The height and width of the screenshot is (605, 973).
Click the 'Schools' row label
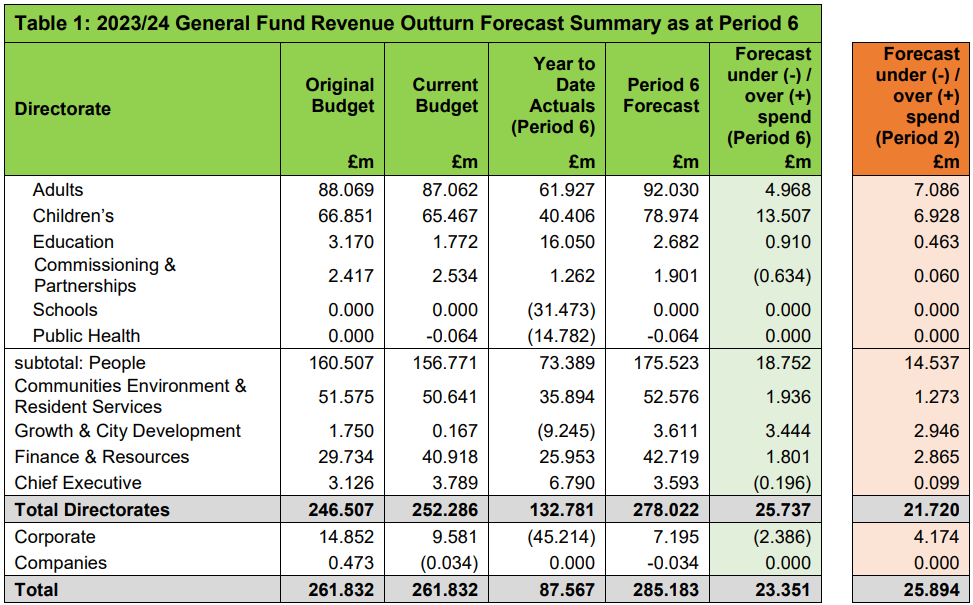click(x=65, y=310)
